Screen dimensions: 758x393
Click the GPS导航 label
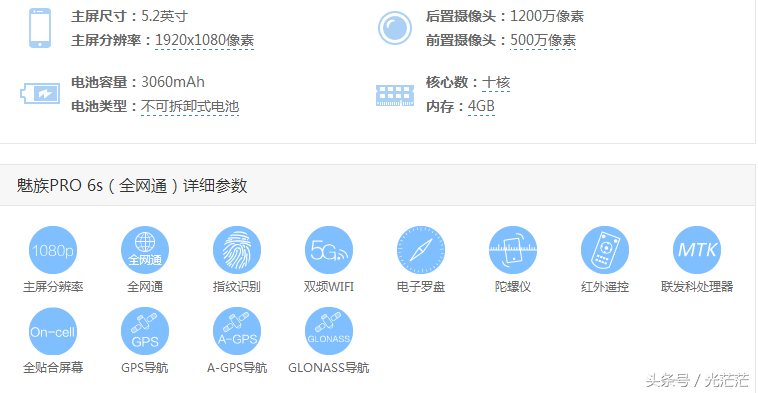(145, 368)
